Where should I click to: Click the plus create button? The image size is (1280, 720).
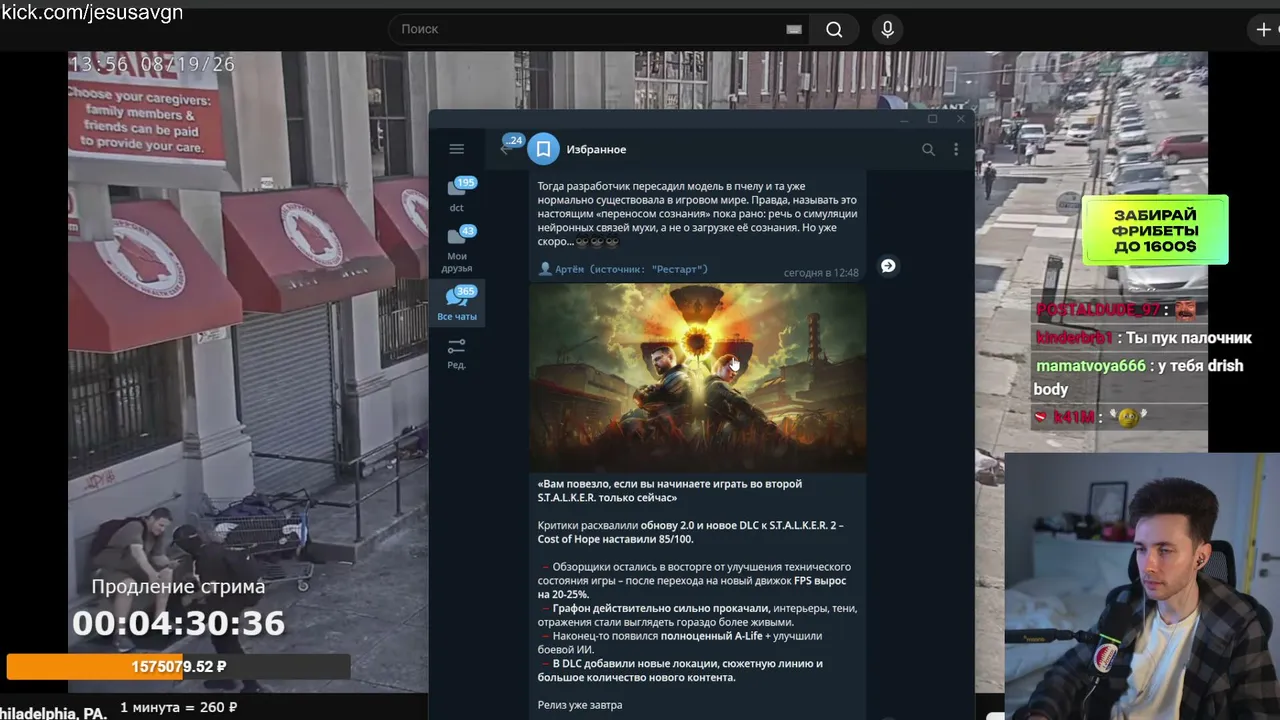coord(1264,29)
